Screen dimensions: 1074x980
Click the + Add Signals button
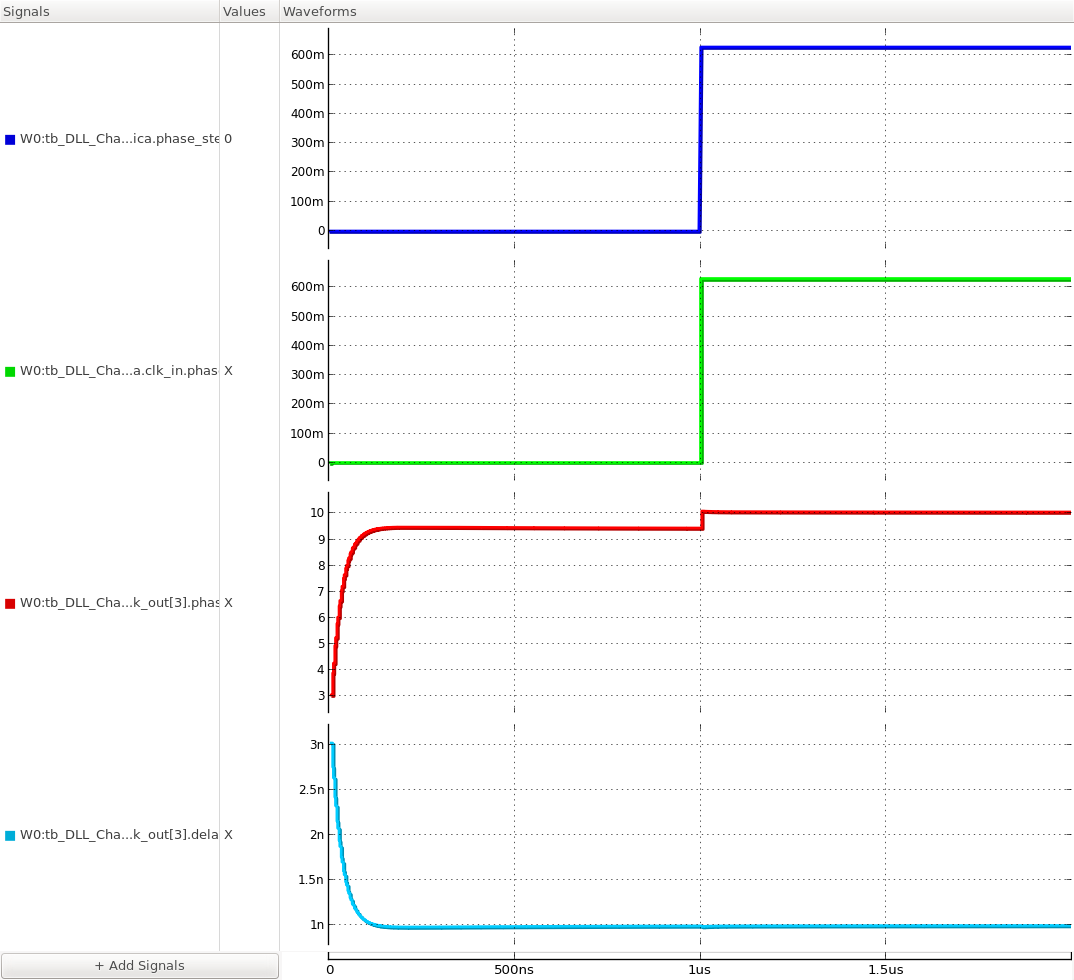tap(139, 966)
